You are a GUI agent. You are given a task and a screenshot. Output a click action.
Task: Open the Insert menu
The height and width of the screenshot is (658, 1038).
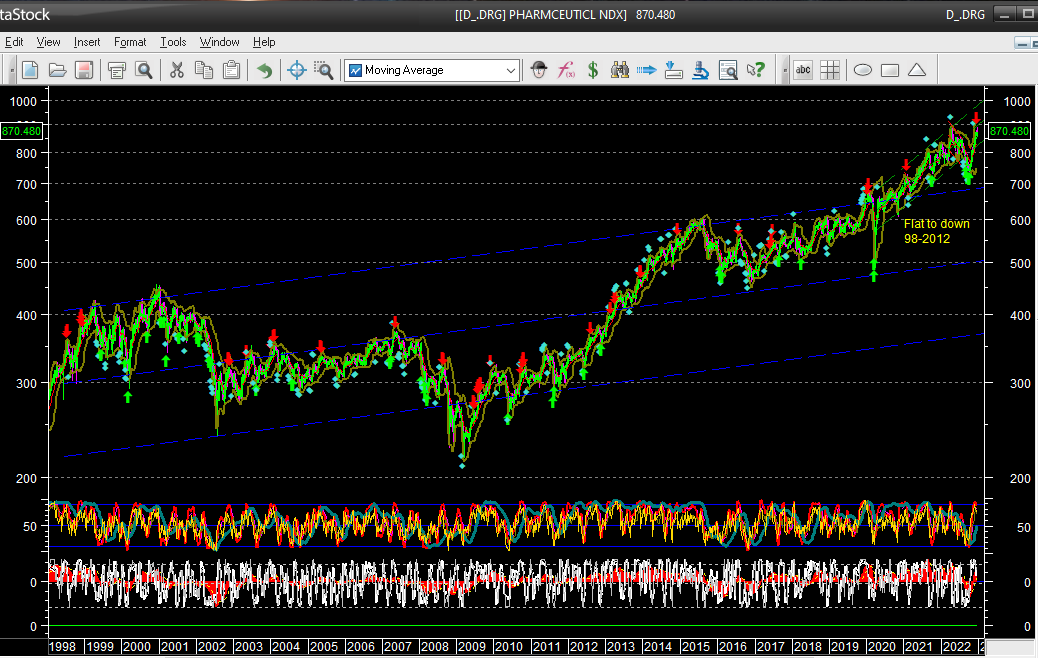[87, 42]
